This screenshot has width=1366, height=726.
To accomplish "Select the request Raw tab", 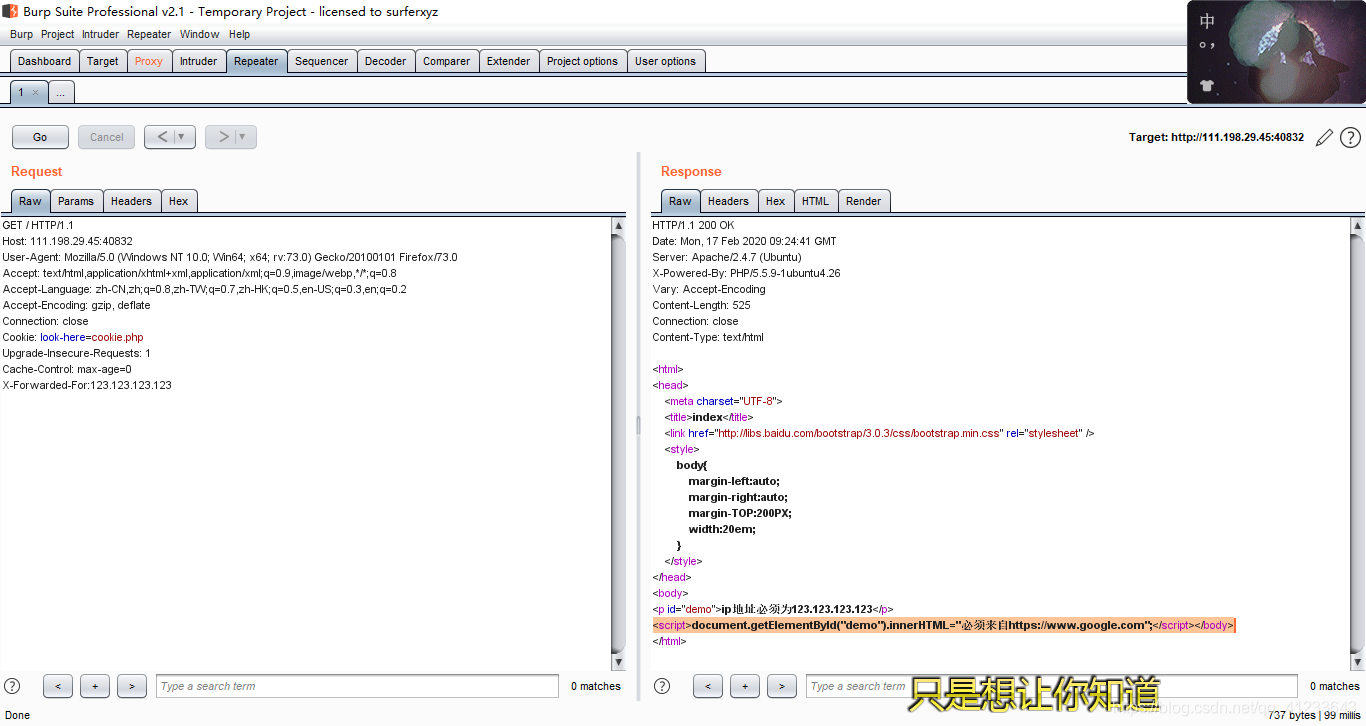I will click(x=30, y=201).
